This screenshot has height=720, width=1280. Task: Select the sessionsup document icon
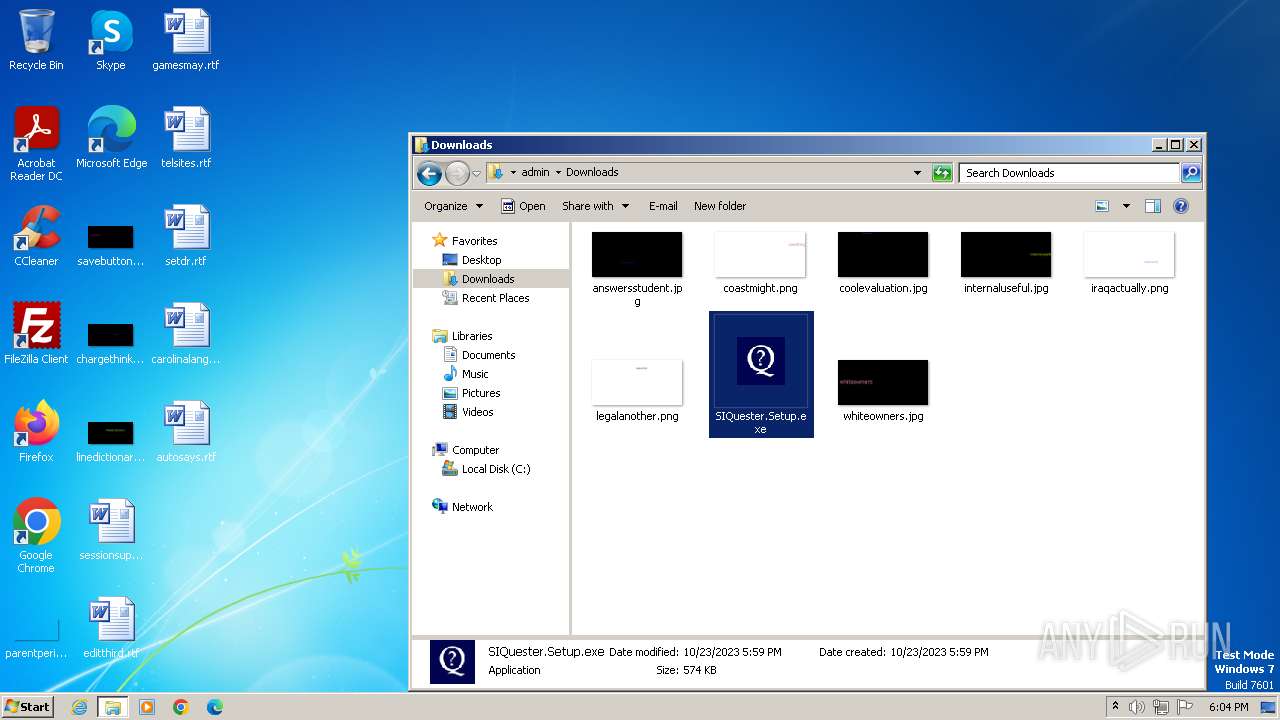click(111, 530)
